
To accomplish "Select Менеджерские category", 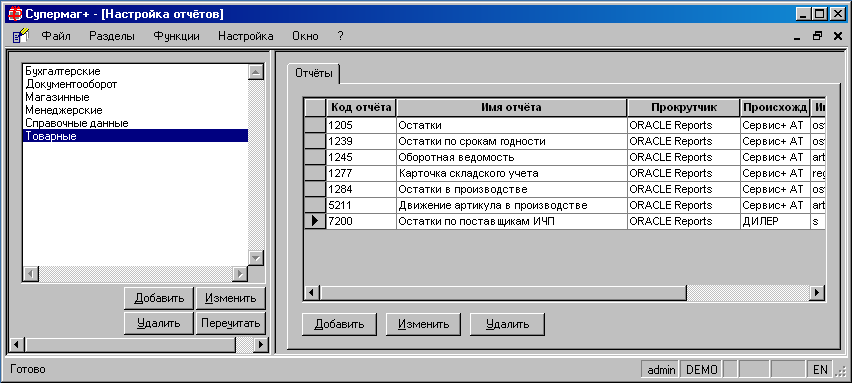I will [135, 110].
